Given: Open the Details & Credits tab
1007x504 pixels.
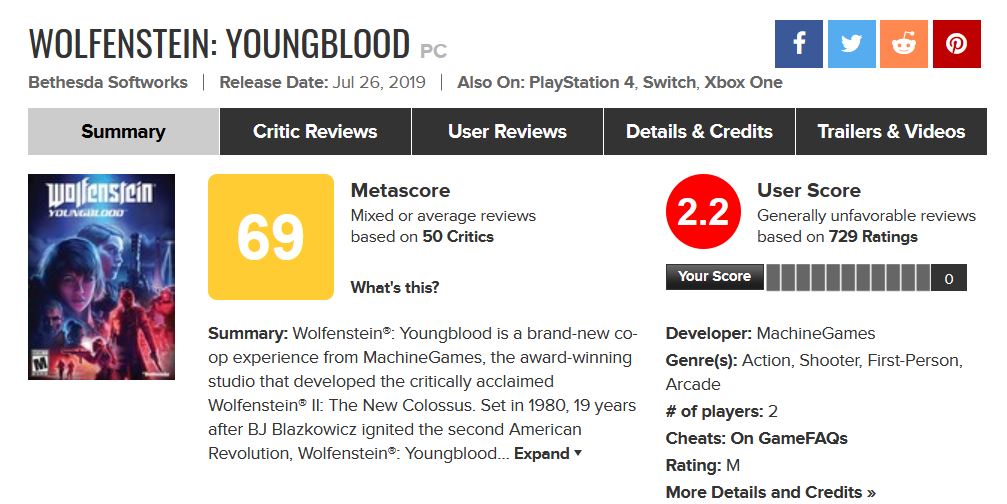Looking at the screenshot, I should 699,132.
